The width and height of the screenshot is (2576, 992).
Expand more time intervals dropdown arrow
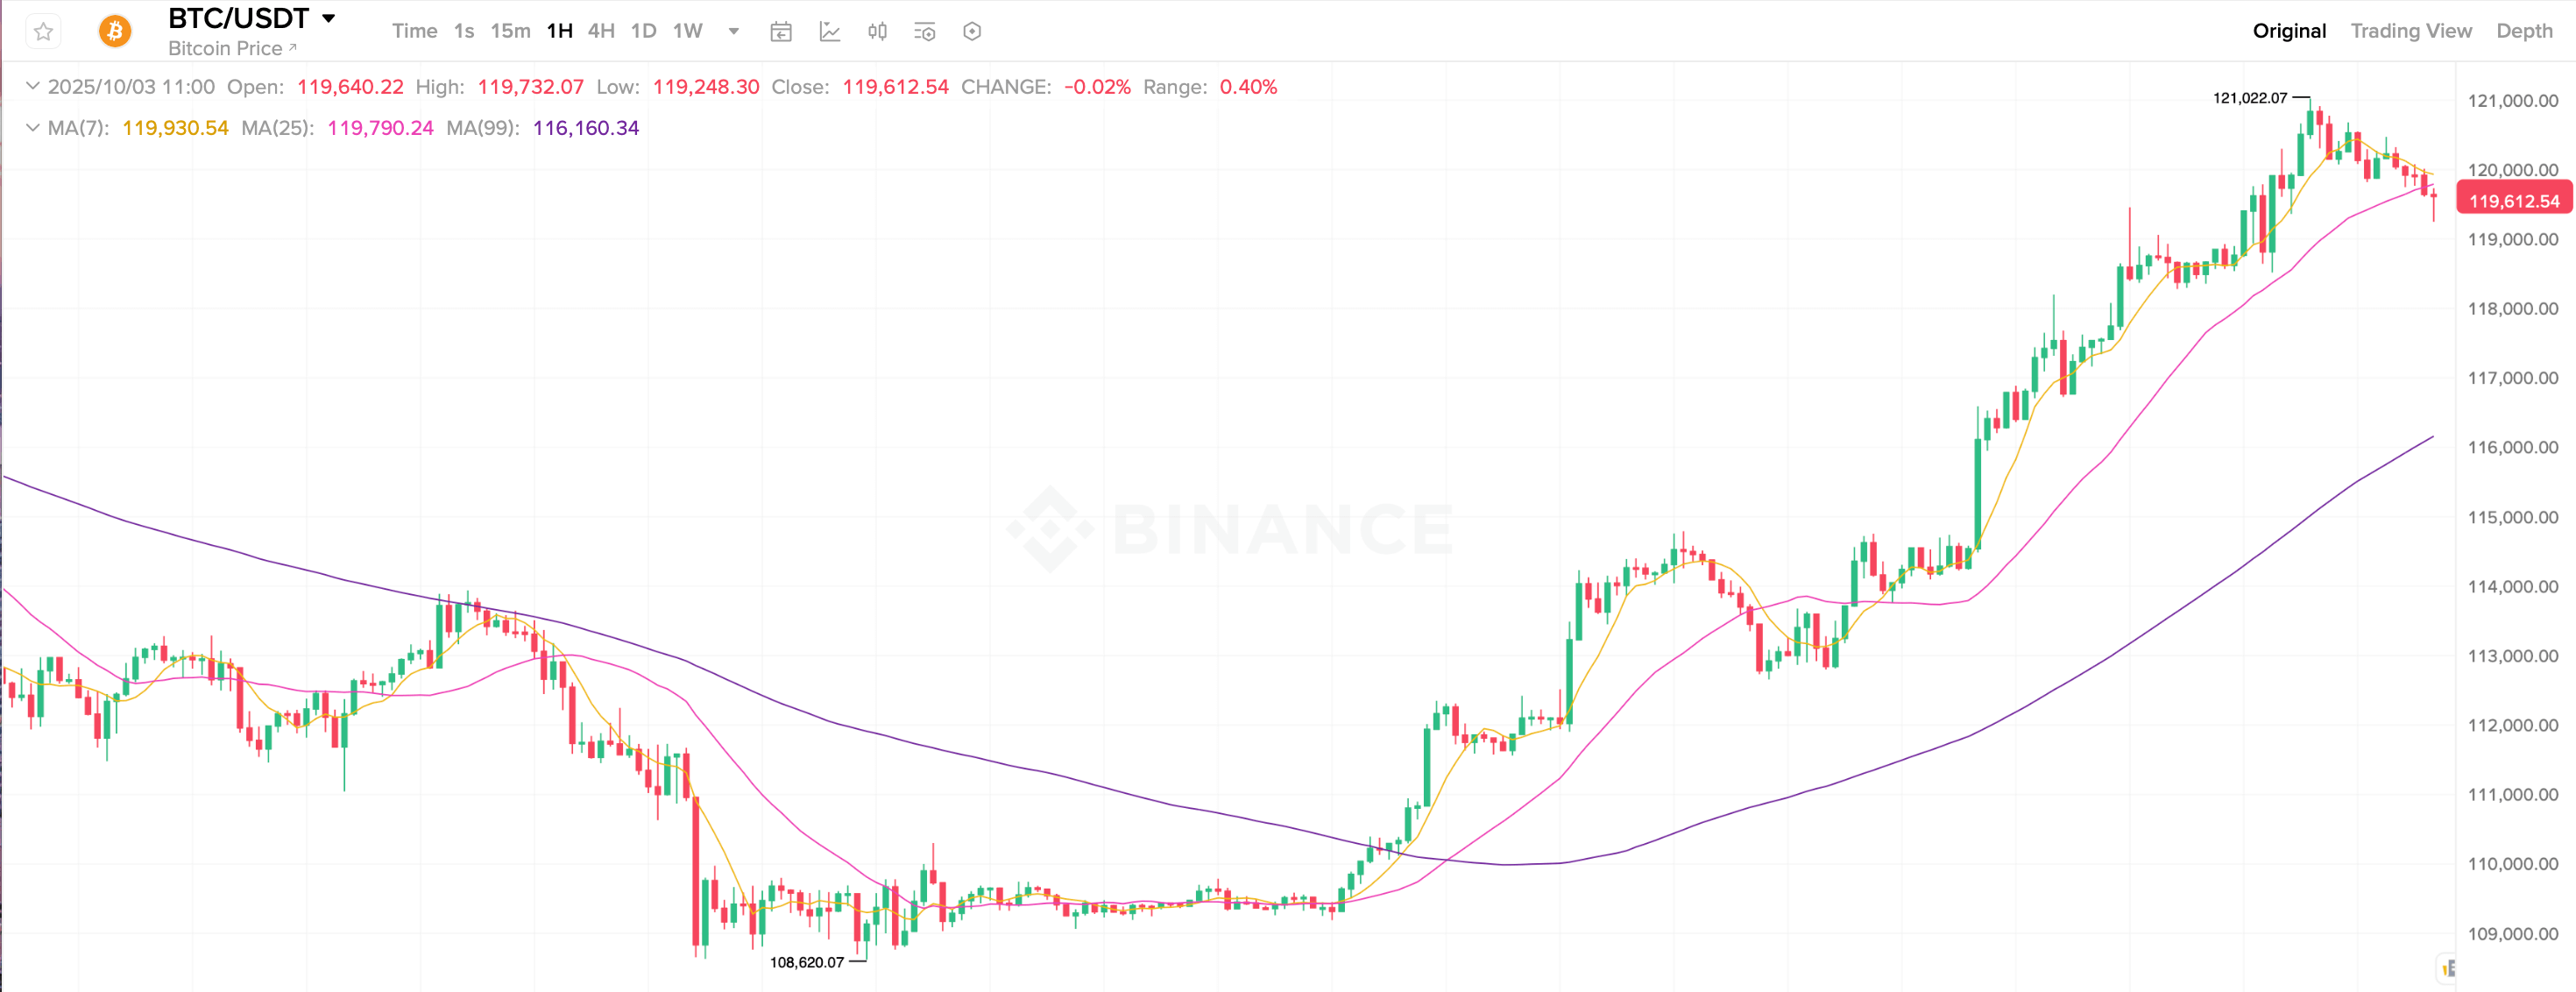734,31
